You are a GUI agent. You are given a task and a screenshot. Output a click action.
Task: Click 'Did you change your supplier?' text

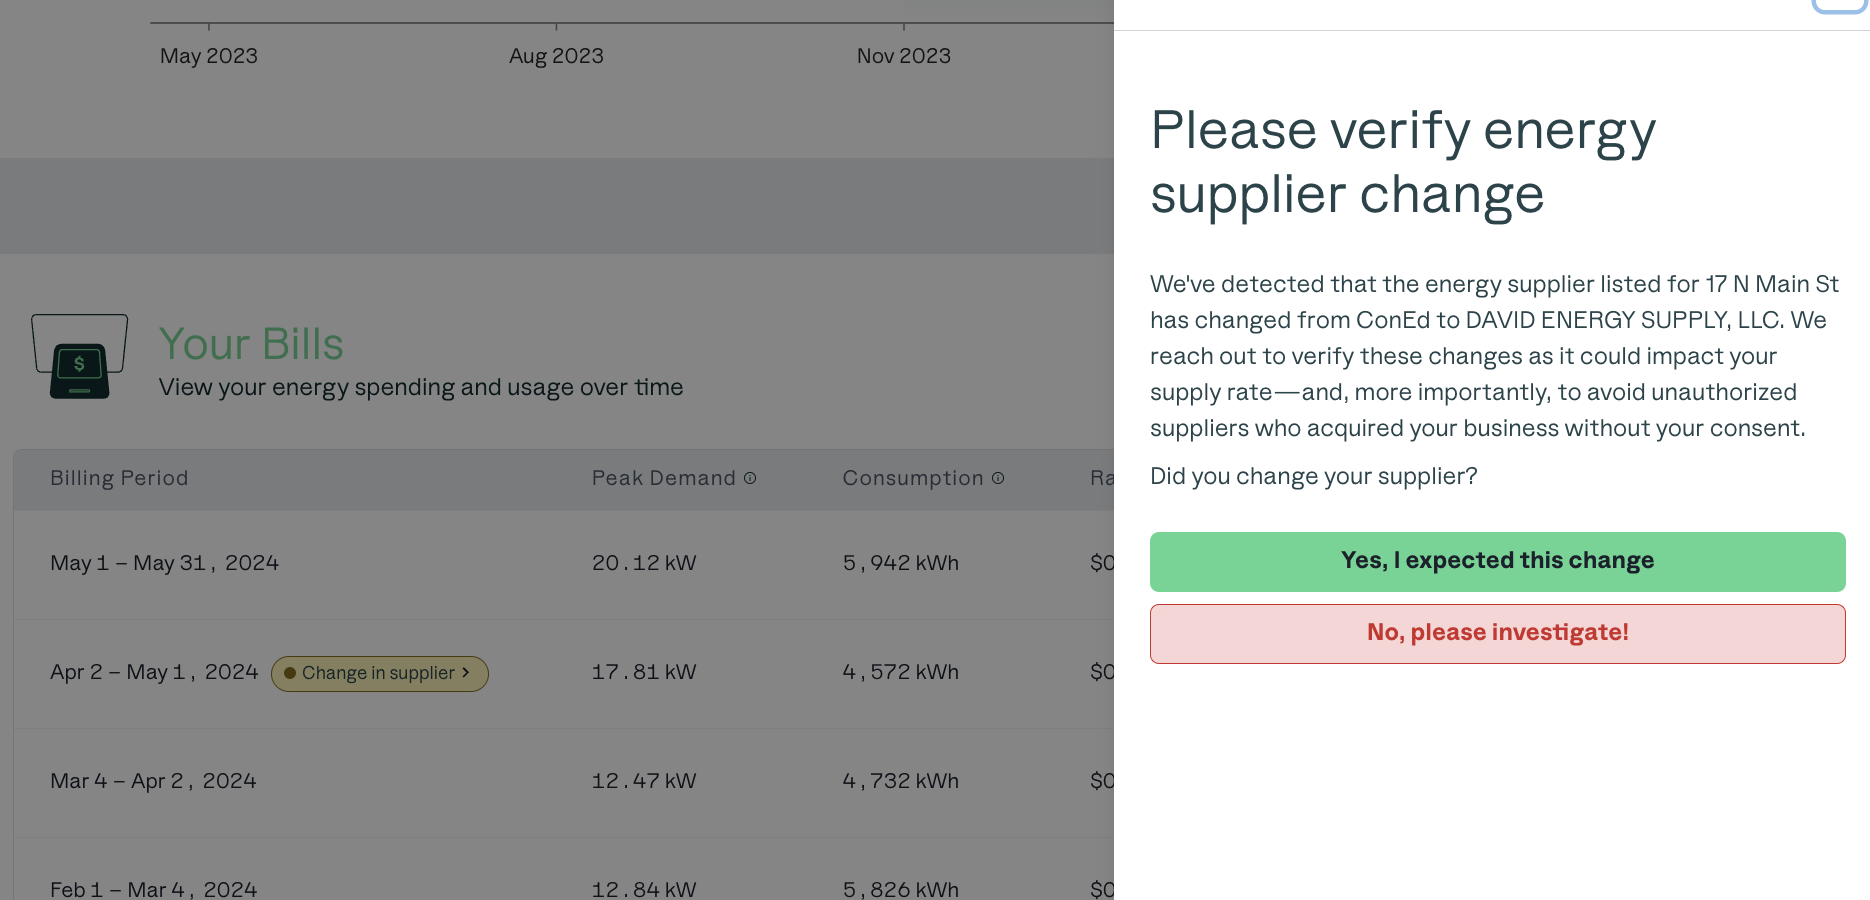tap(1314, 476)
